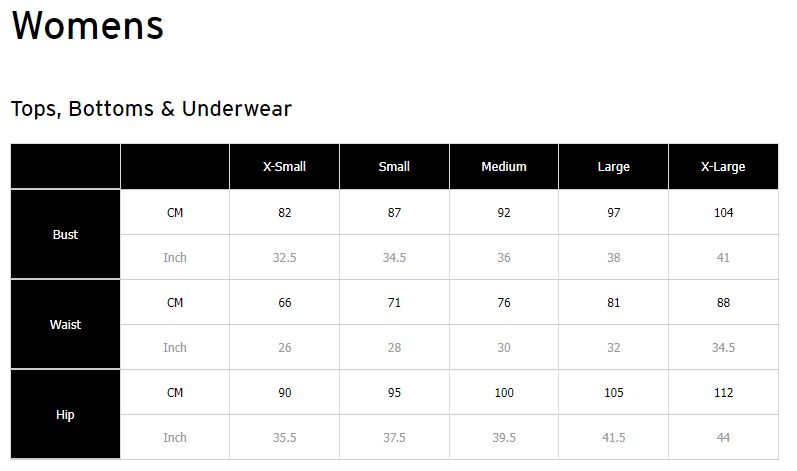Screen dimensions: 797x471
Task: Click Medium bust value 36 inch
Action: [x=504, y=258]
